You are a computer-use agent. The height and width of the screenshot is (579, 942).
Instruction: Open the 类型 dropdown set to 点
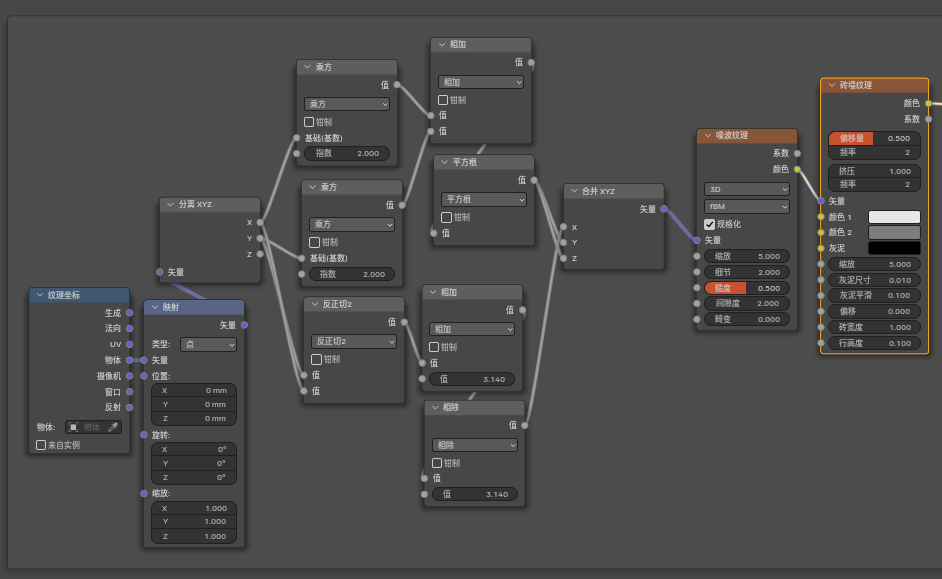(208, 344)
